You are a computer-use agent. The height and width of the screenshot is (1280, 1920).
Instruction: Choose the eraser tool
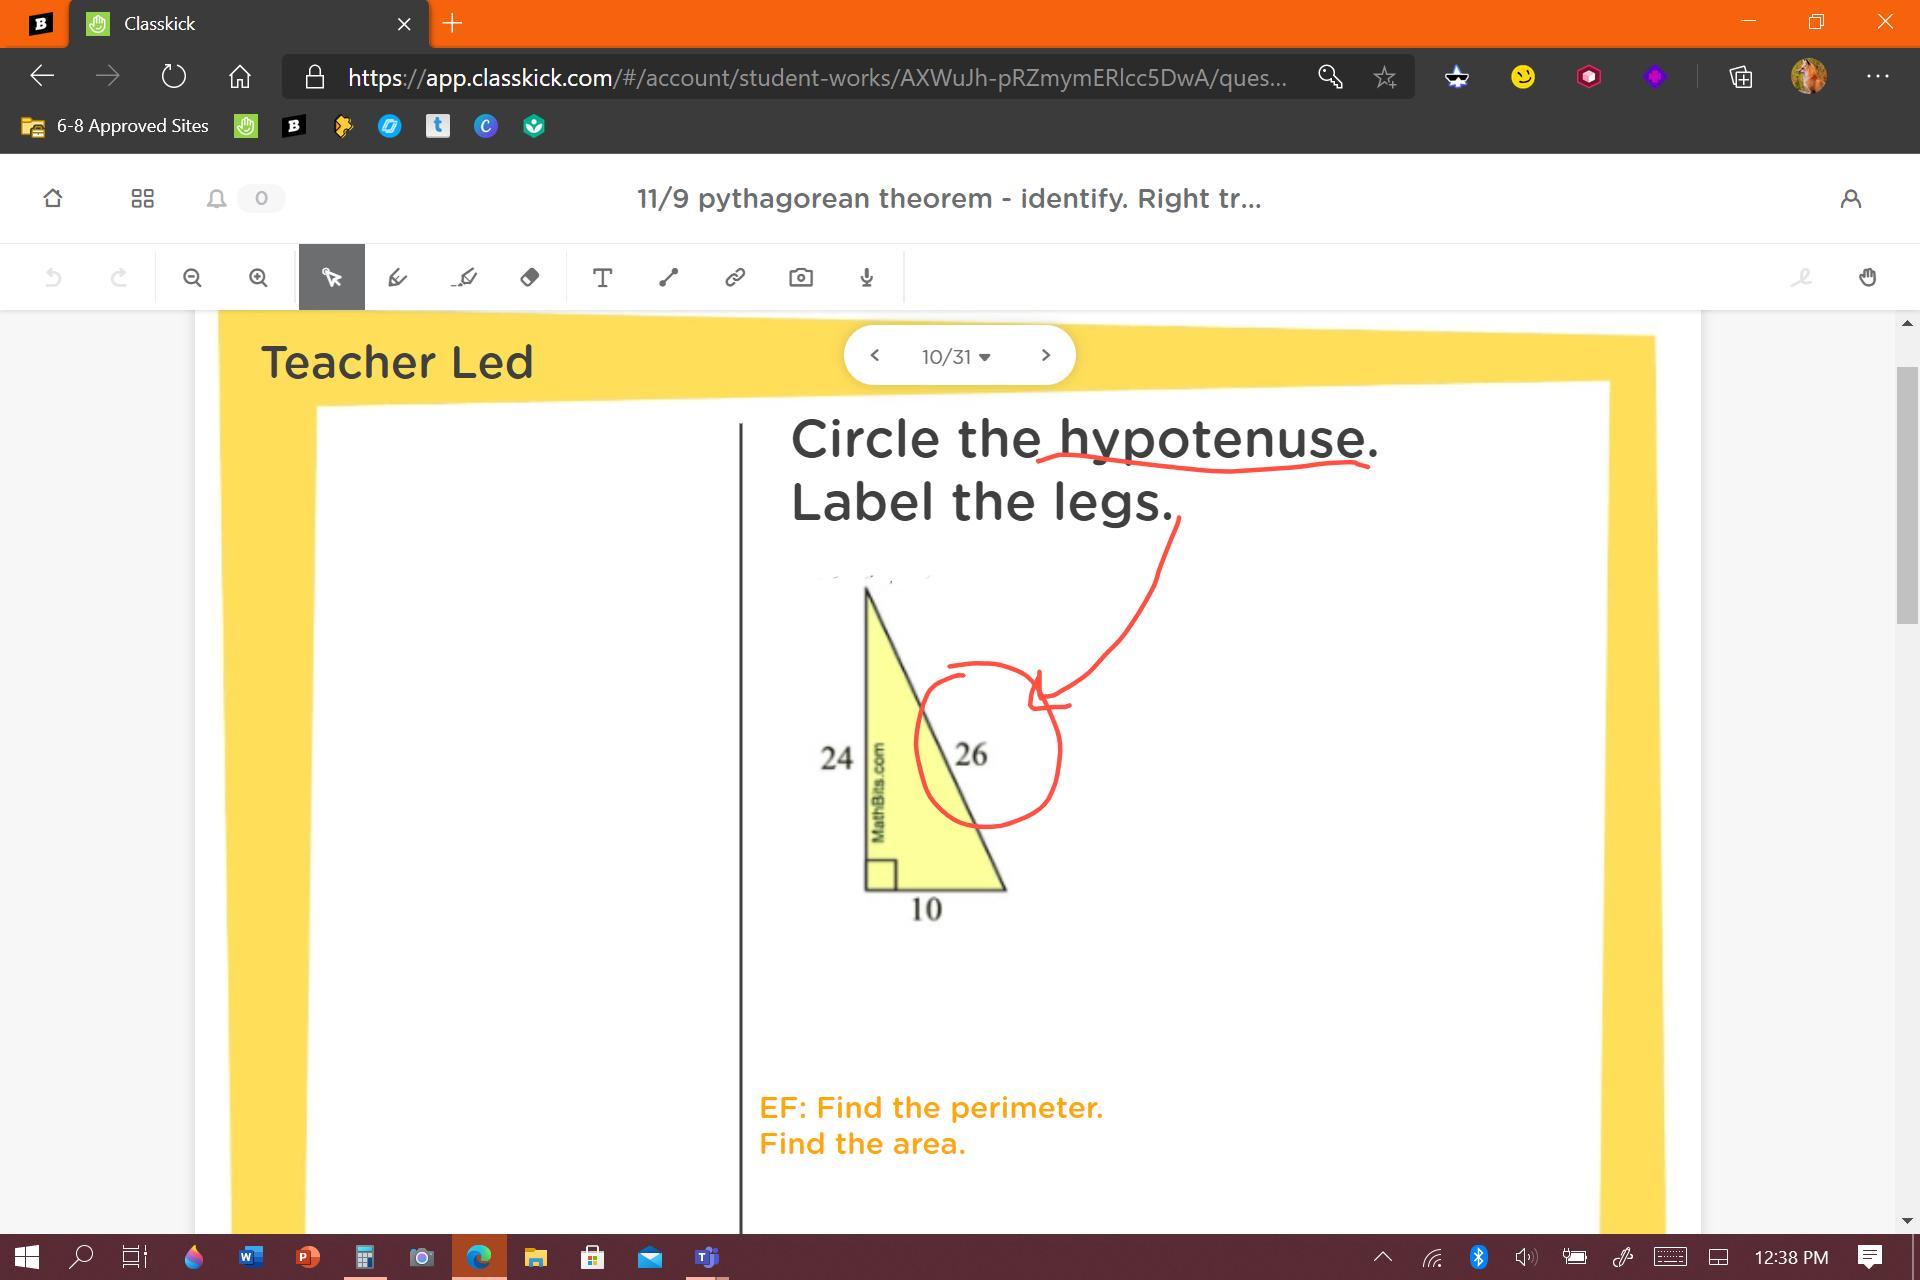coord(530,278)
